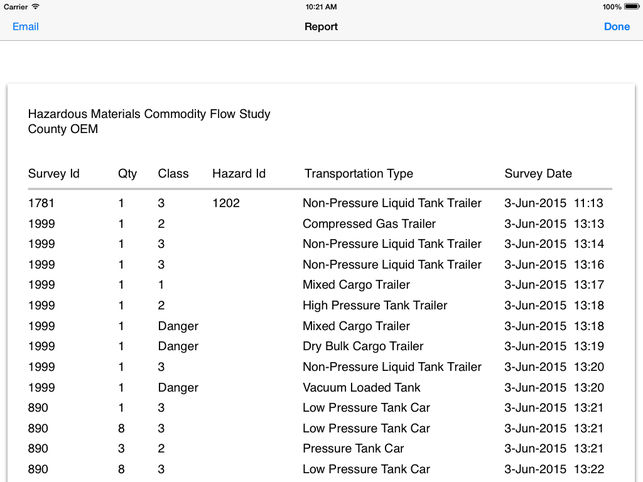Tap the High Pressure Tank Trailer entry
Image resolution: width=643 pixels, height=482 pixels.
tap(376, 306)
